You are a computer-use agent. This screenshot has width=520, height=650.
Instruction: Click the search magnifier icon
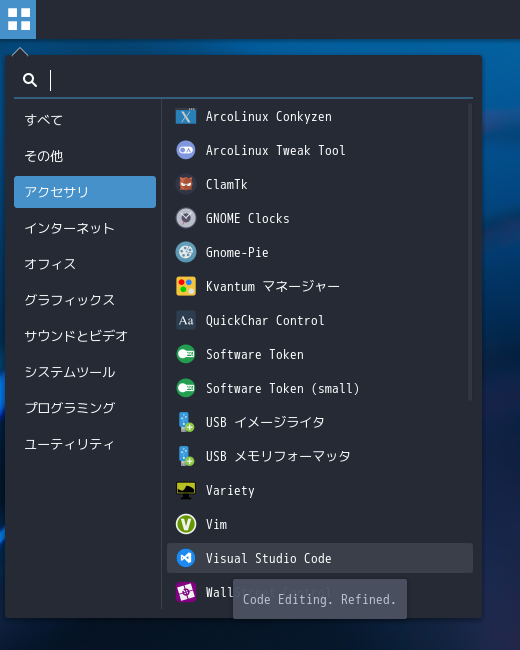point(30,80)
